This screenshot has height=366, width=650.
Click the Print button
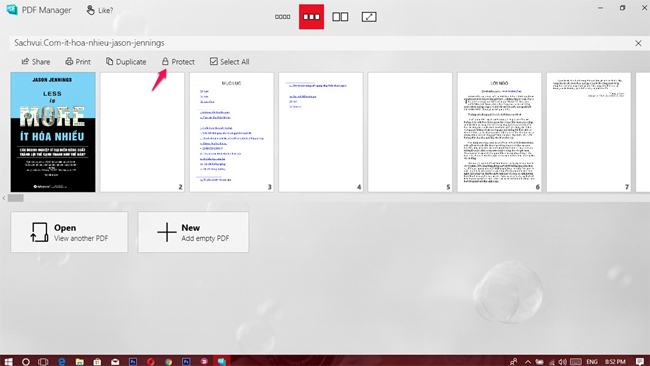(78, 62)
